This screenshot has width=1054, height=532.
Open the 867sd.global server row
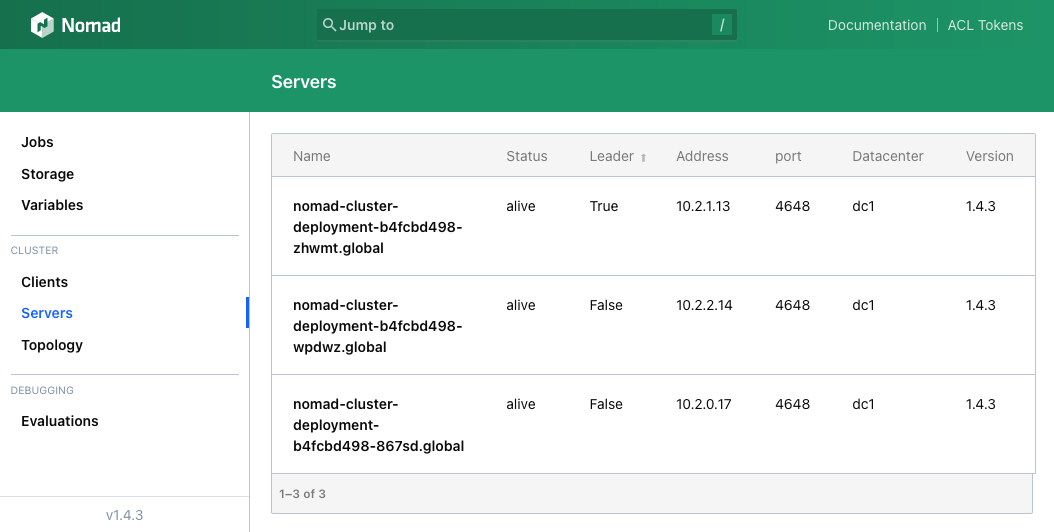(x=377, y=425)
